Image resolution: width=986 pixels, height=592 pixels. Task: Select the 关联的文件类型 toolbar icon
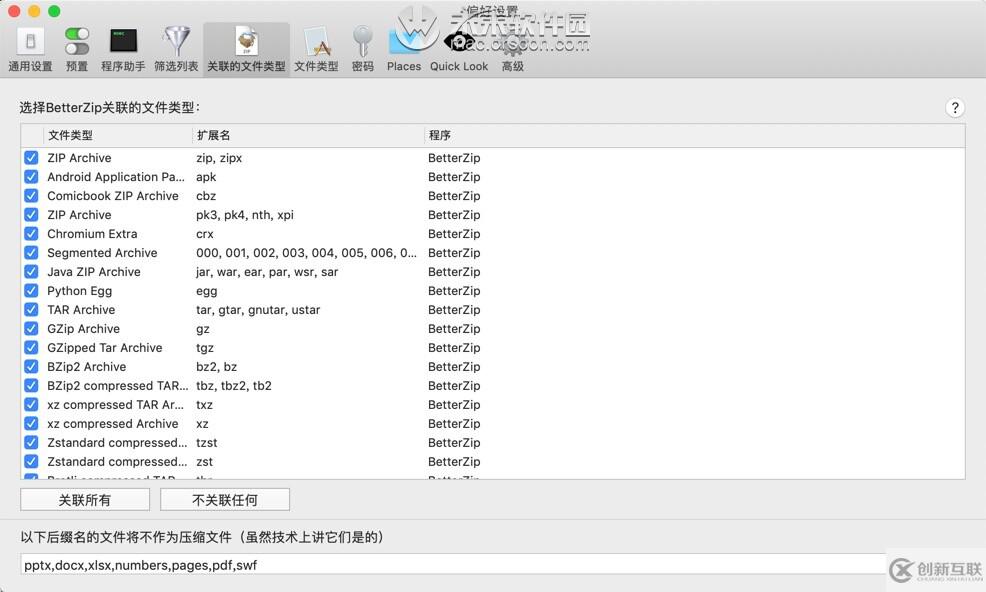coord(246,50)
